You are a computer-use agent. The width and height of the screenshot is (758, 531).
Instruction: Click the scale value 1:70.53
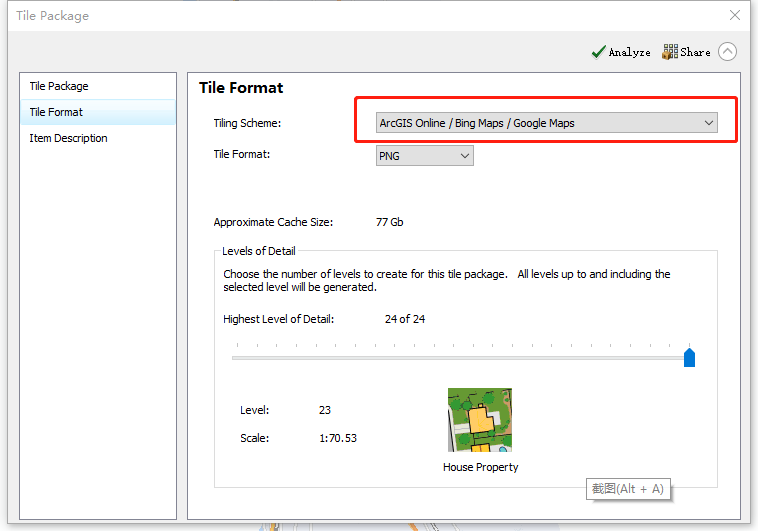coord(337,438)
